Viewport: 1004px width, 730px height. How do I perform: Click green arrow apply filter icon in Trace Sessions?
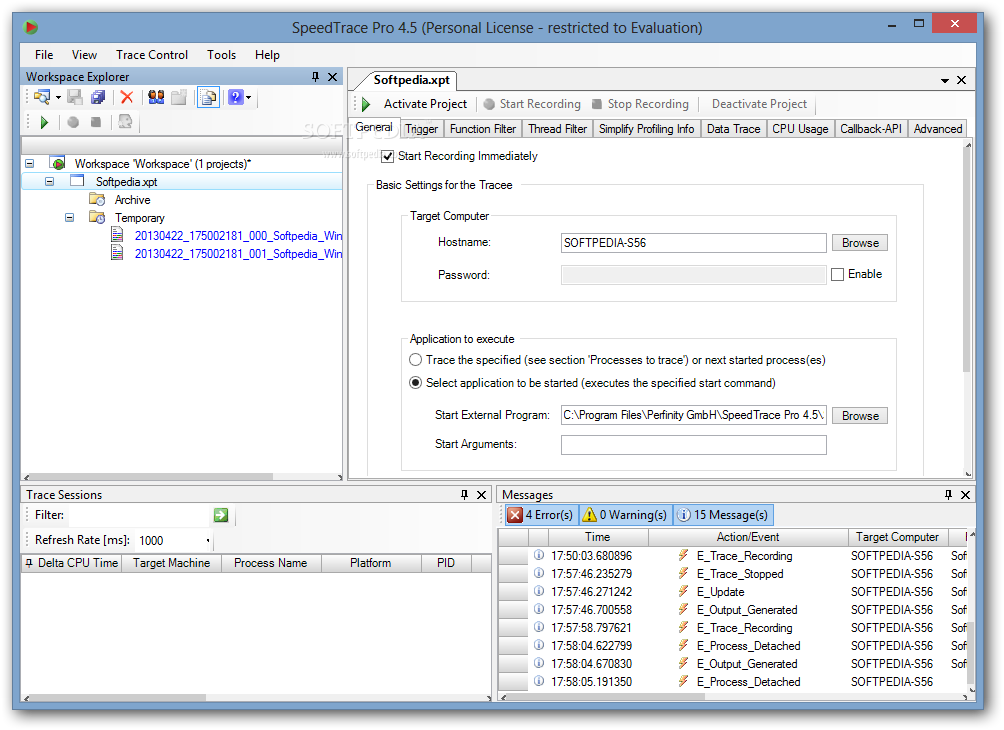pos(221,515)
